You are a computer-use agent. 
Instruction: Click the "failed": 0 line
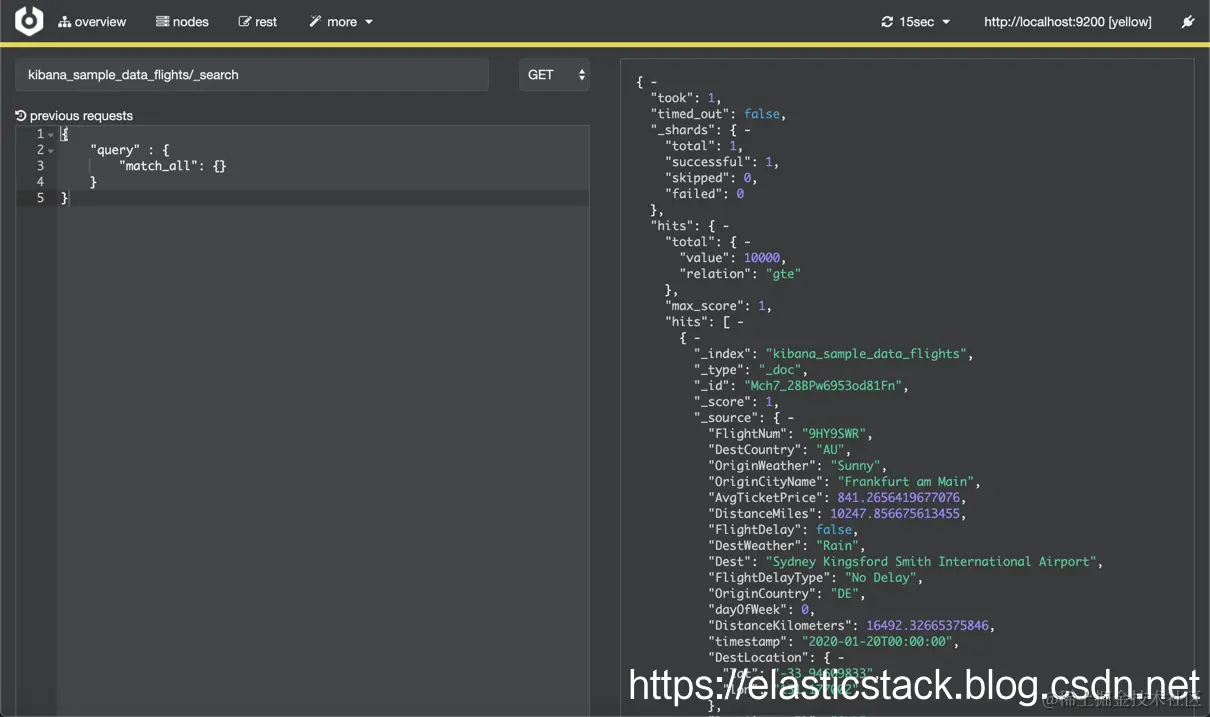tap(704, 194)
